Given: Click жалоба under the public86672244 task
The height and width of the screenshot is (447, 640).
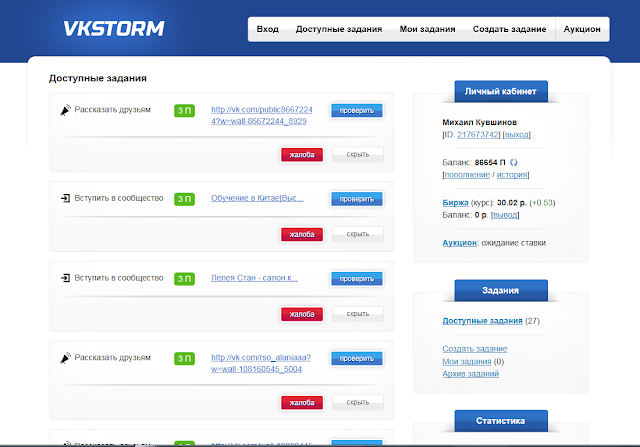Looking at the screenshot, I should (x=302, y=155).
